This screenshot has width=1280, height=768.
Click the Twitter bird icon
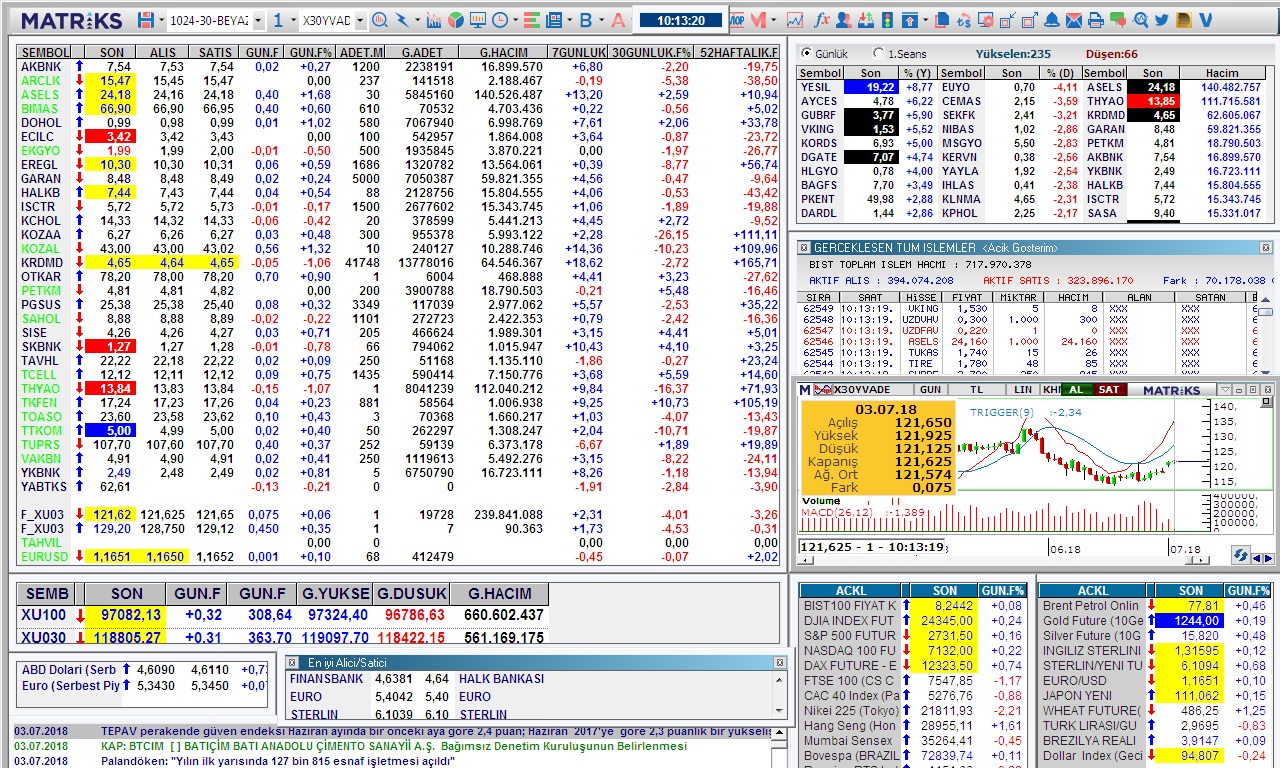[x=1161, y=20]
